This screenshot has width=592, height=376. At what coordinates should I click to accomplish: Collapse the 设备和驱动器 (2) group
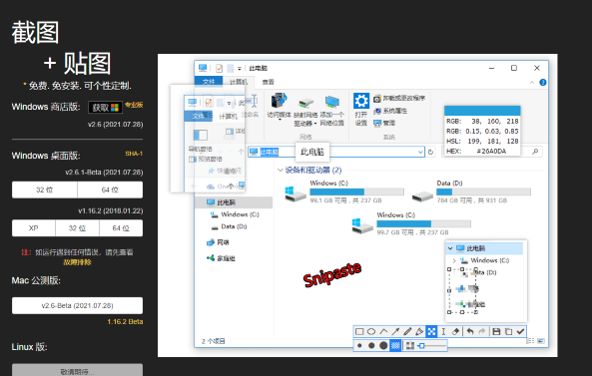click(x=280, y=170)
